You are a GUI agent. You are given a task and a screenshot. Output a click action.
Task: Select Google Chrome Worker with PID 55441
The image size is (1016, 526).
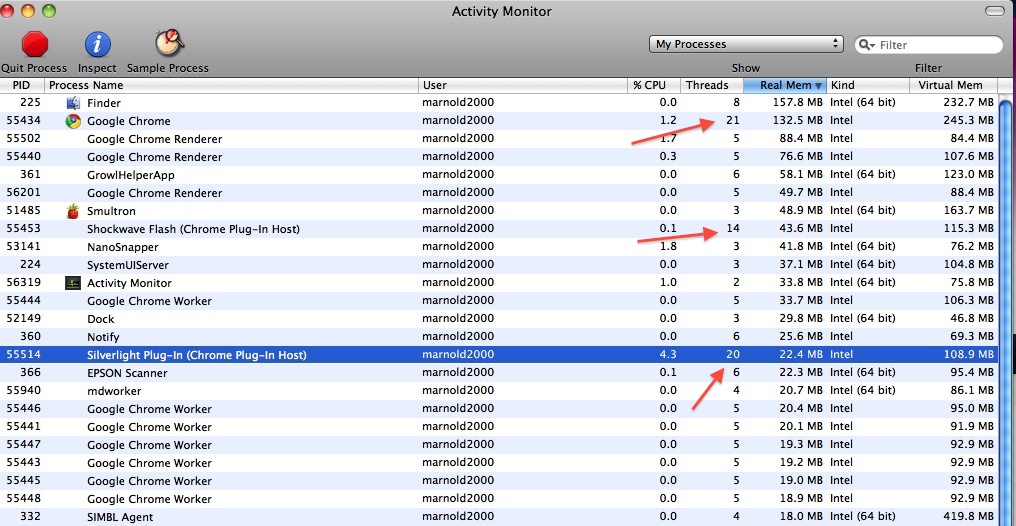point(499,427)
